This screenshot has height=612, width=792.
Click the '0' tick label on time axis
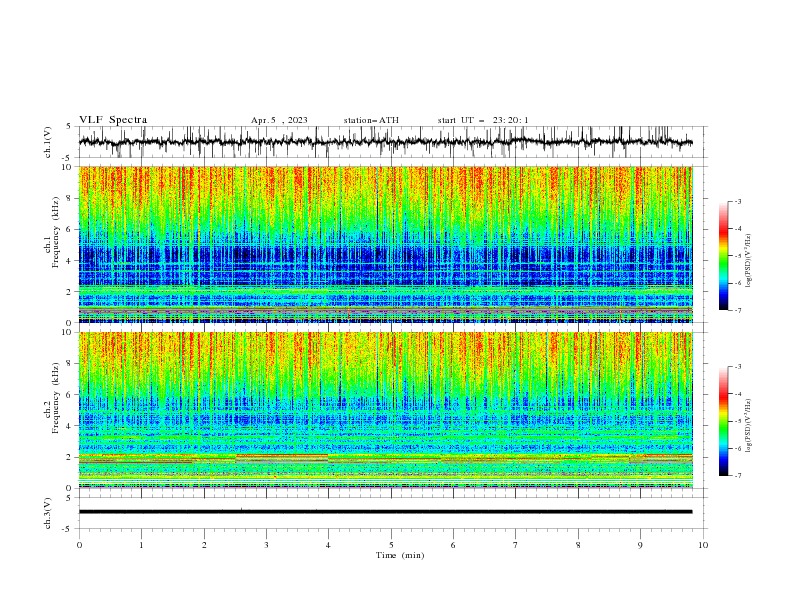(x=79, y=545)
